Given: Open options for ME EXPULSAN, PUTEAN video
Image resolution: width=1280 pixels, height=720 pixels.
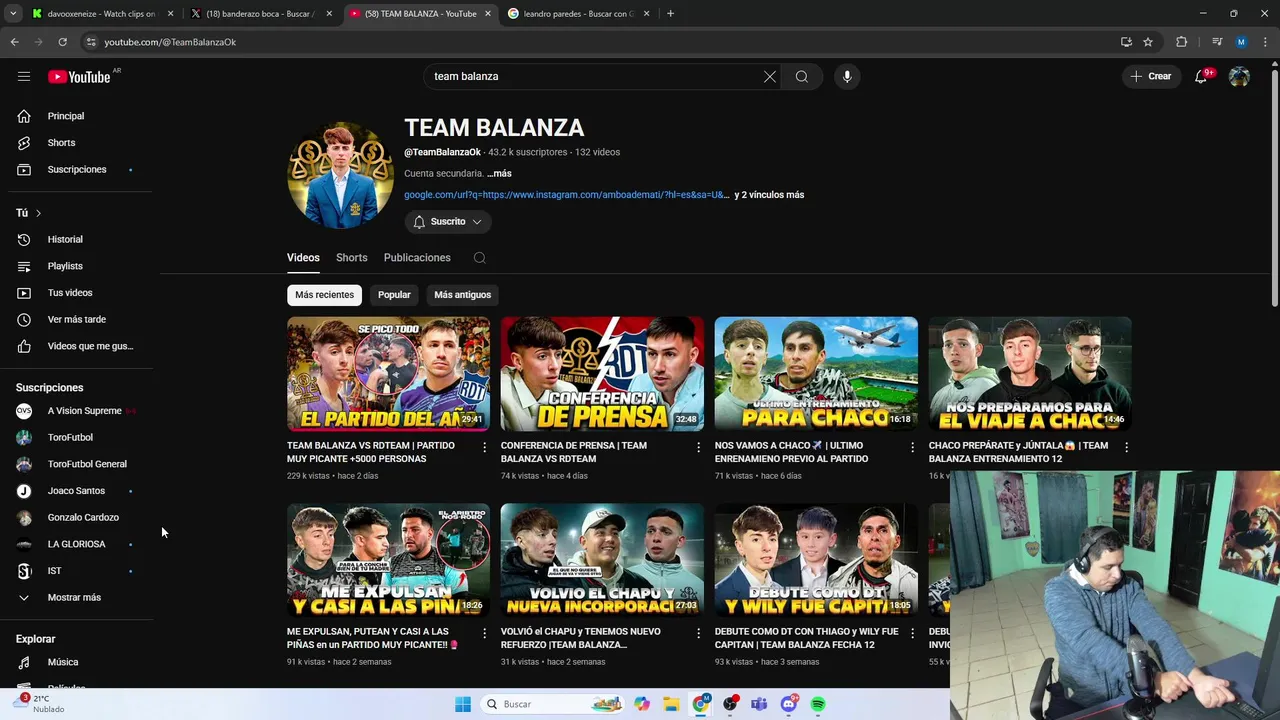Looking at the screenshot, I should click(x=485, y=633).
